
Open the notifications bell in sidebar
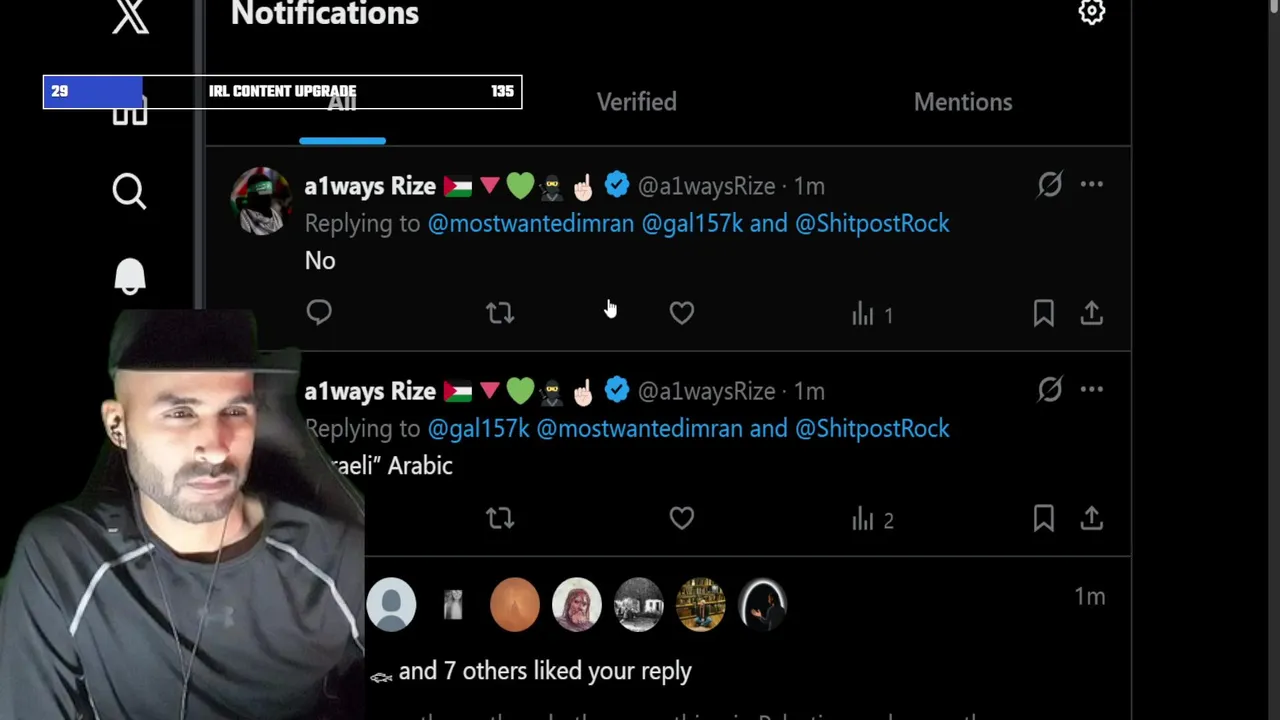tap(129, 277)
